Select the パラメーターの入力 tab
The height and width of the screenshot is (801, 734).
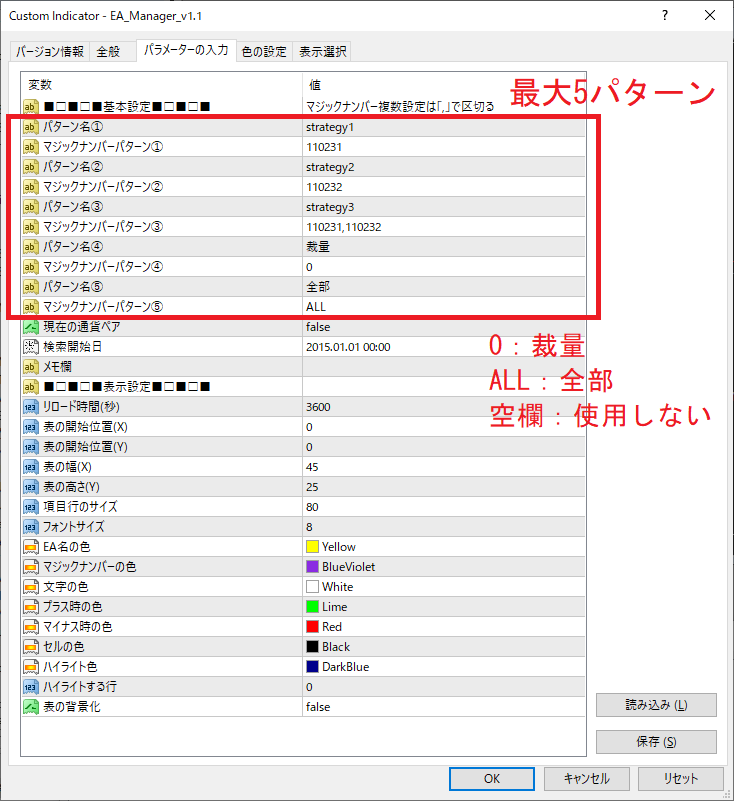tap(186, 50)
